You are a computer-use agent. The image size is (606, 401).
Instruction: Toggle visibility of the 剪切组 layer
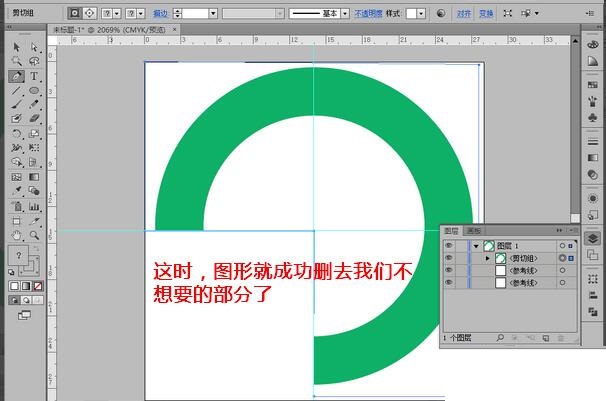(x=448, y=258)
